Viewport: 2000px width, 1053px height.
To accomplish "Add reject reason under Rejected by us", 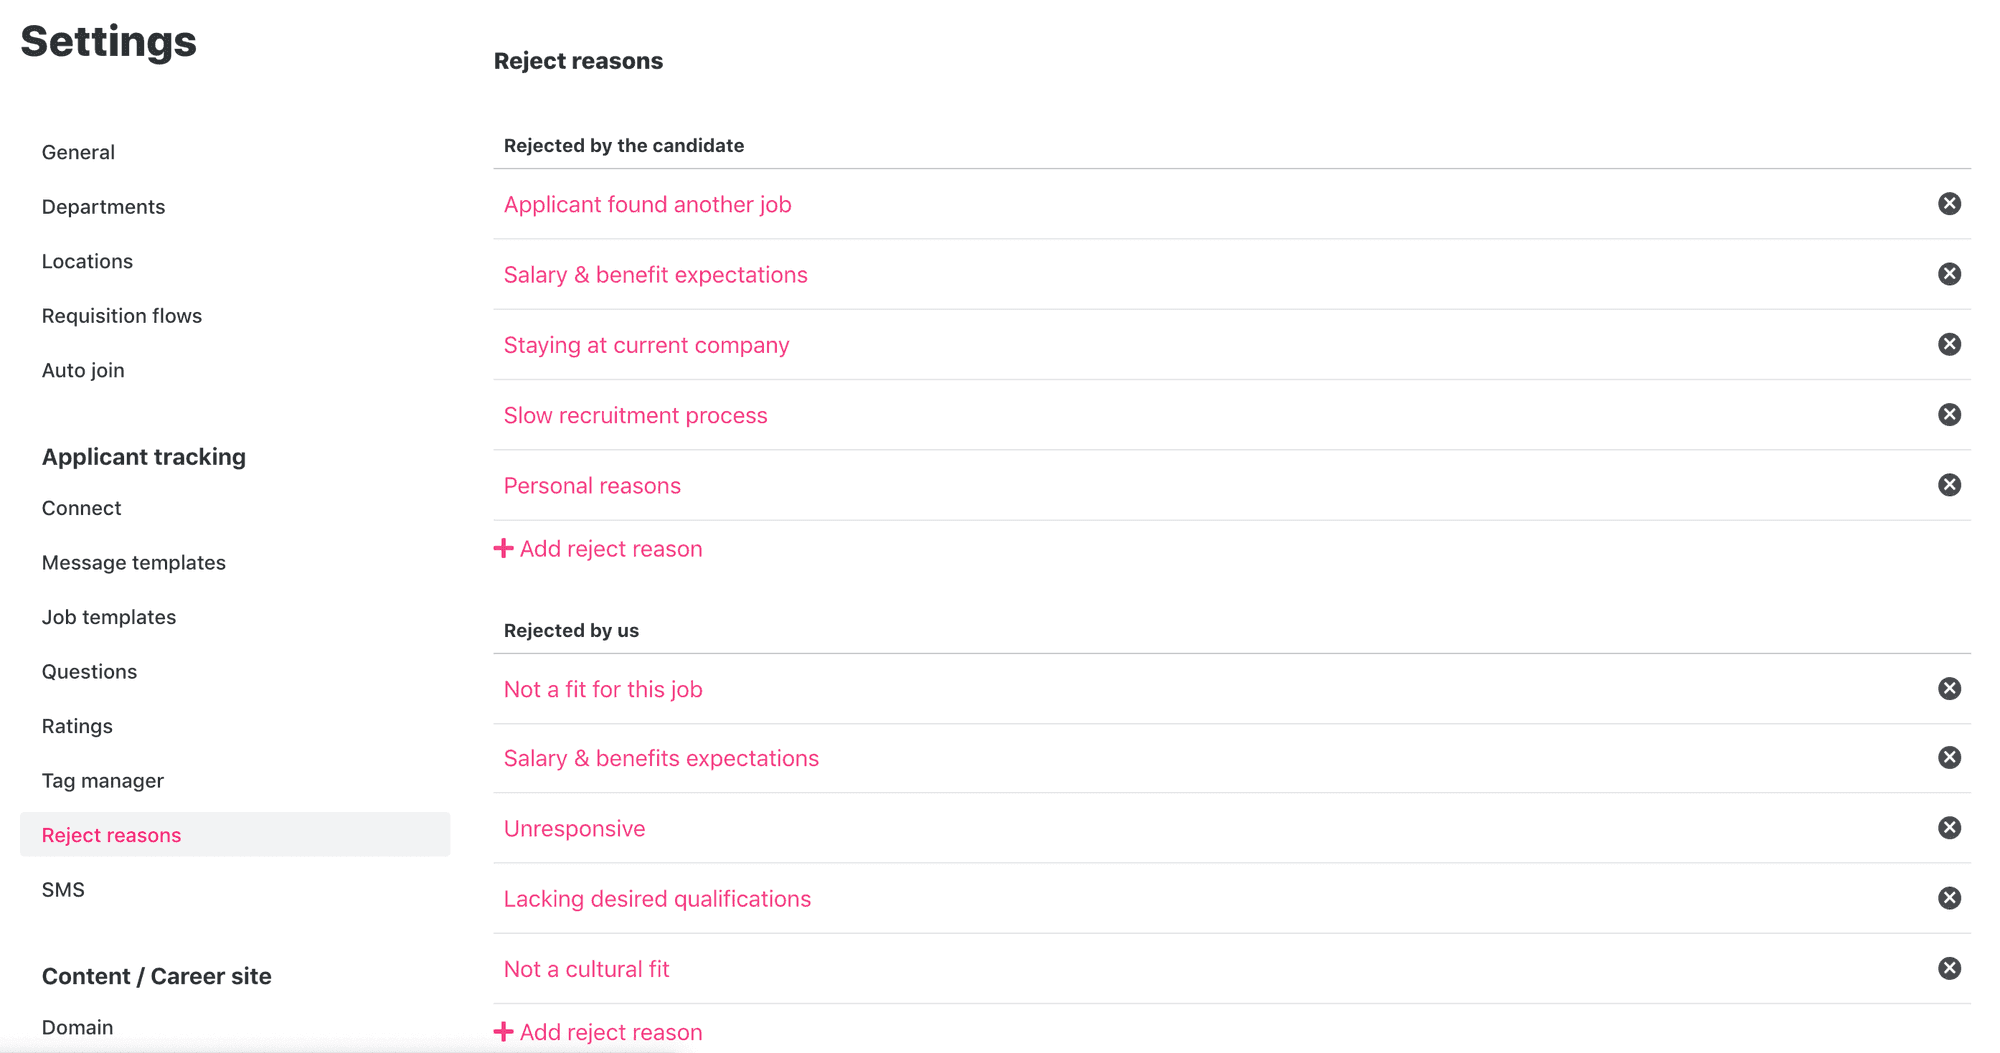I will pos(598,1032).
